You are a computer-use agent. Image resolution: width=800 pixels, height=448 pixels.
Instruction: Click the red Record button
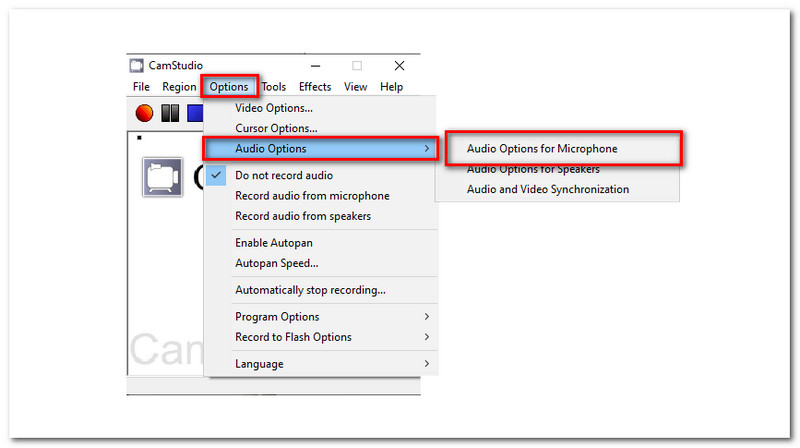coord(144,113)
